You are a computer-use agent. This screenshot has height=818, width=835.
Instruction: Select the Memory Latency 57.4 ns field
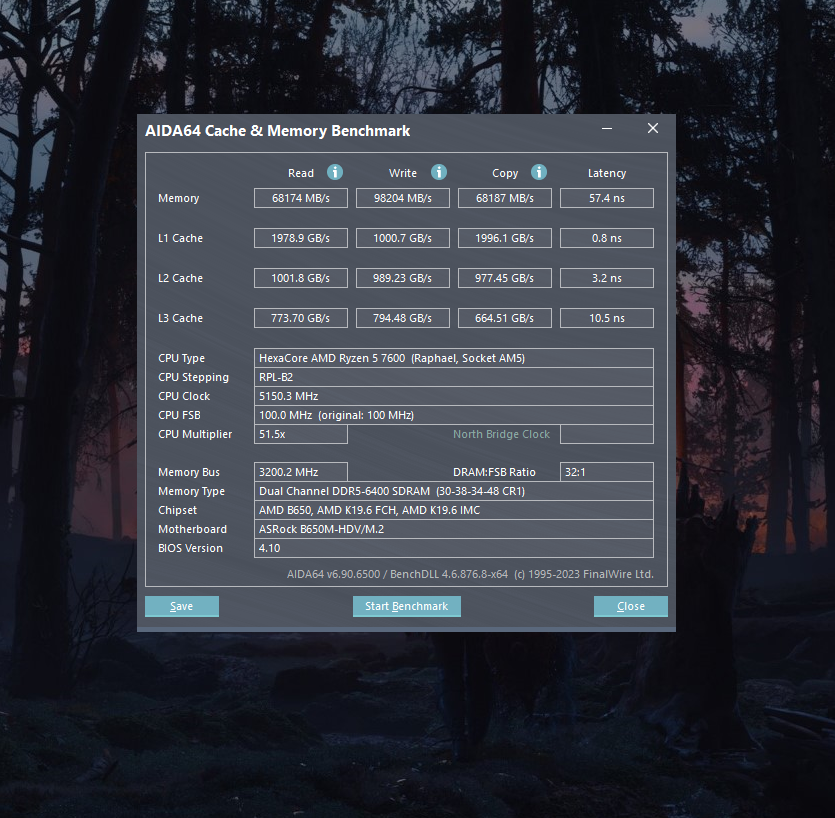(606, 198)
